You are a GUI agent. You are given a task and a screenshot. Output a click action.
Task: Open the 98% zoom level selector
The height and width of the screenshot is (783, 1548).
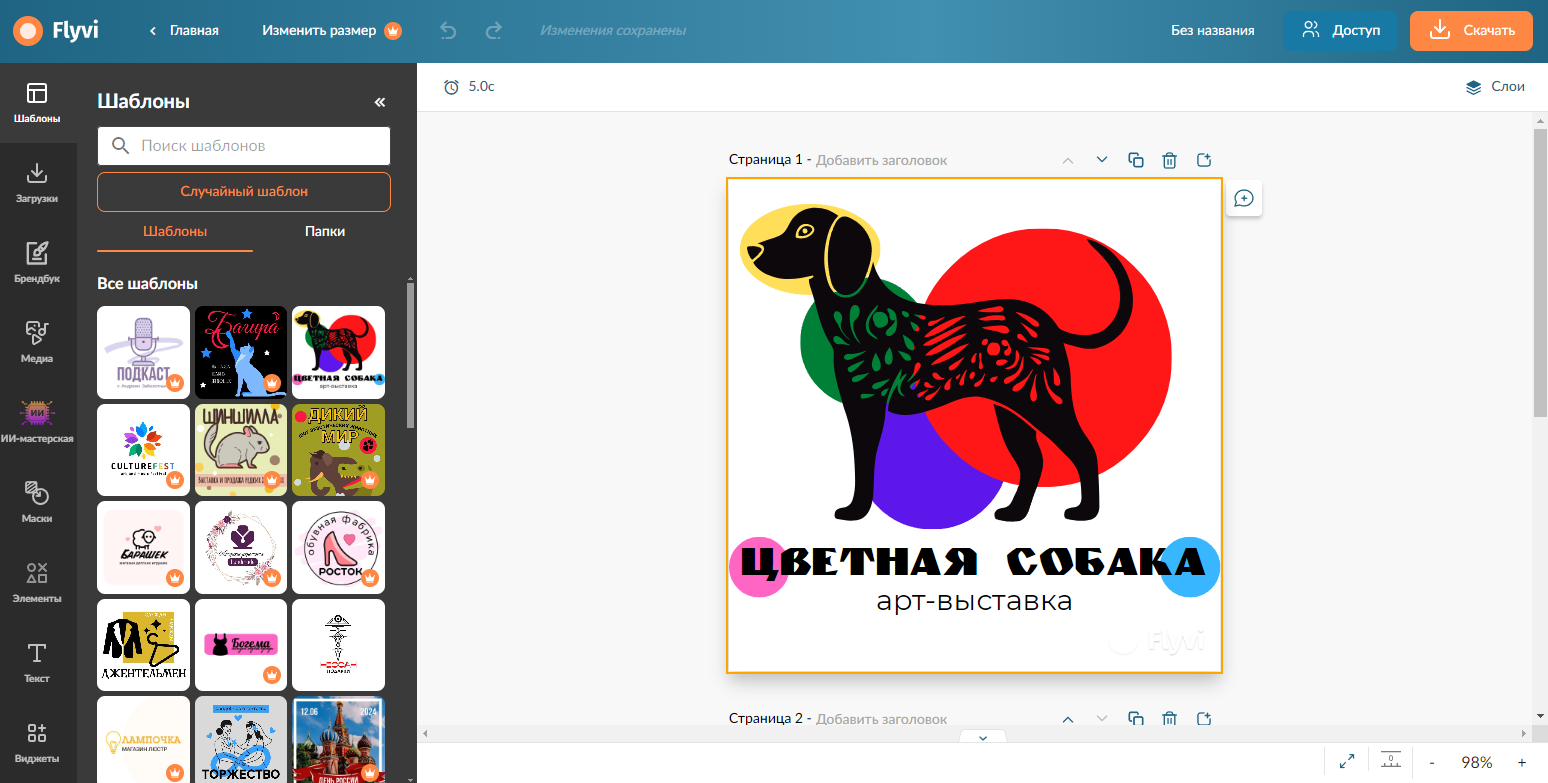tap(1477, 762)
